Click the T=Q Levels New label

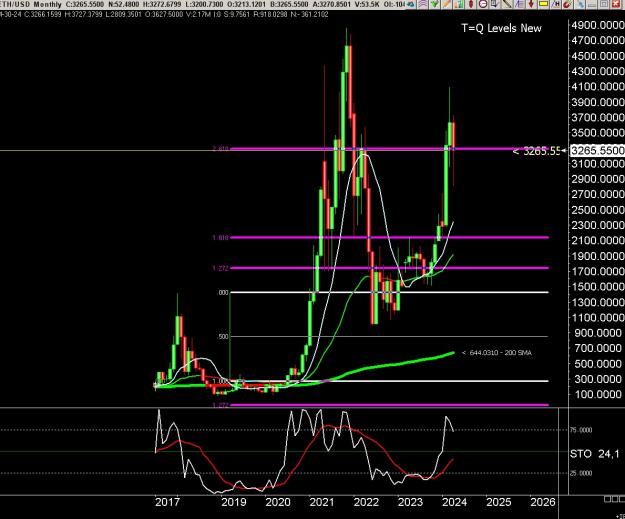pyautogui.click(x=501, y=28)
